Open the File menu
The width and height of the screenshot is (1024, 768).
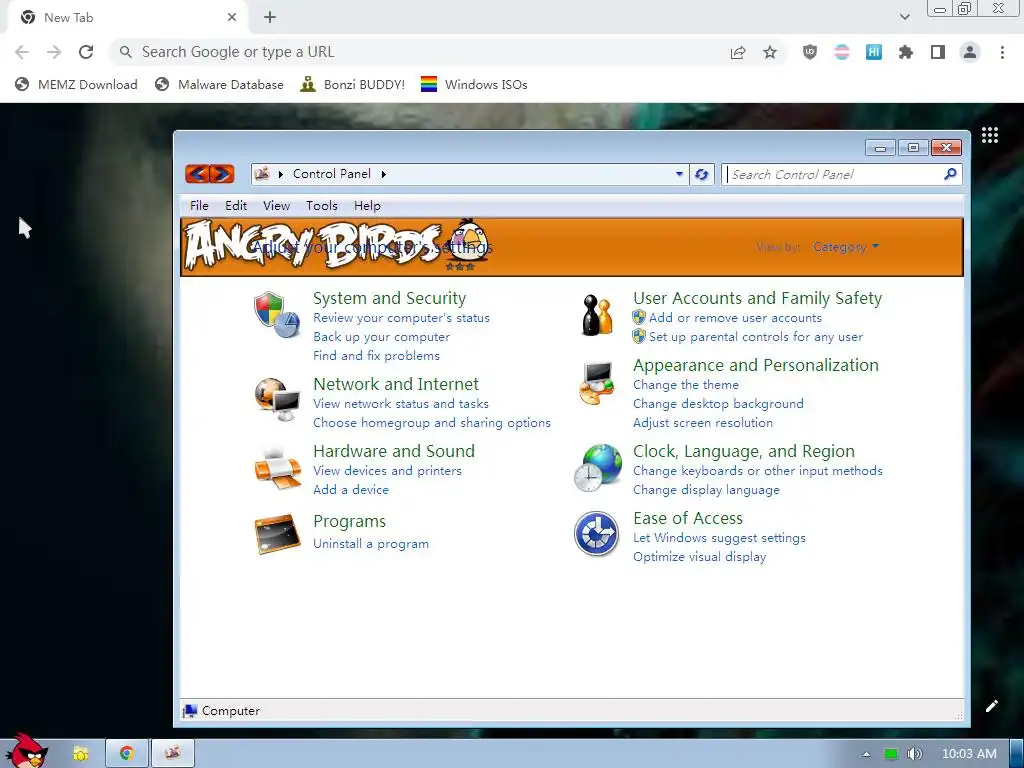199,206
